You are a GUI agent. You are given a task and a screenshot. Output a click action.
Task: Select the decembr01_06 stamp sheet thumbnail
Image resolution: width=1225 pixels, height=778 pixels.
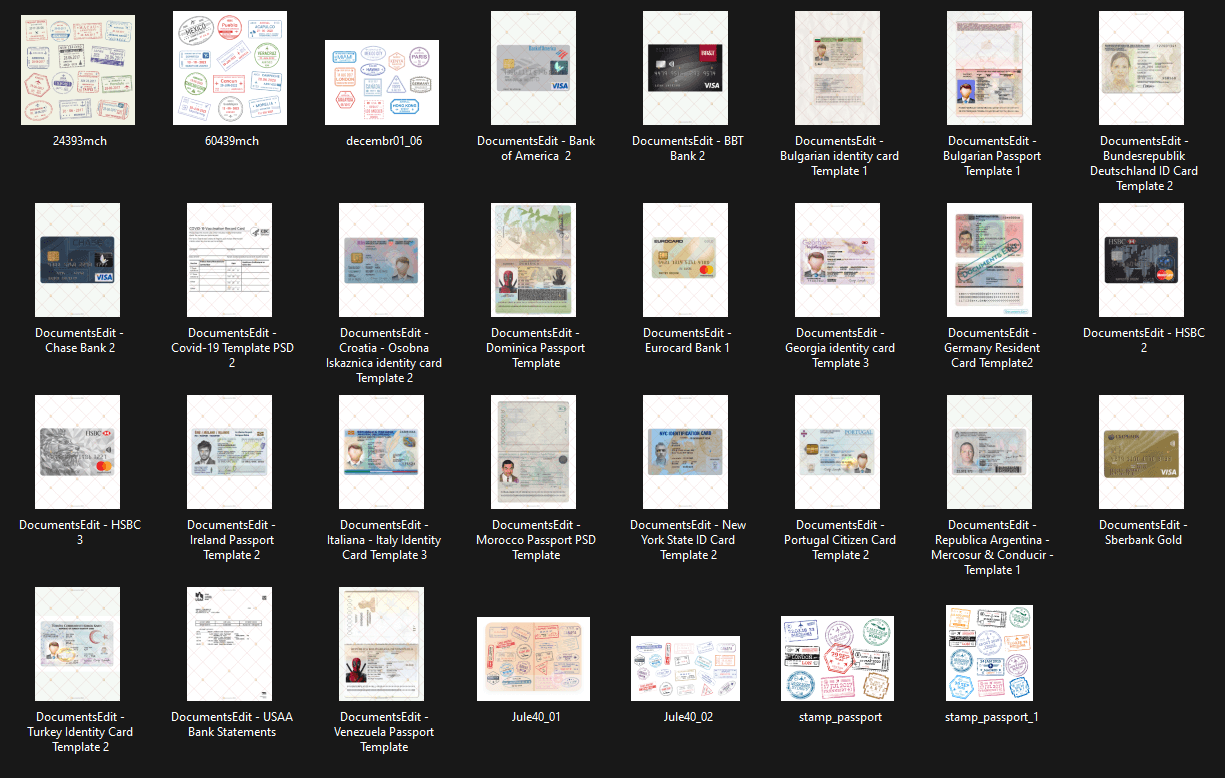pyautogui.click(x=382, y=82)
